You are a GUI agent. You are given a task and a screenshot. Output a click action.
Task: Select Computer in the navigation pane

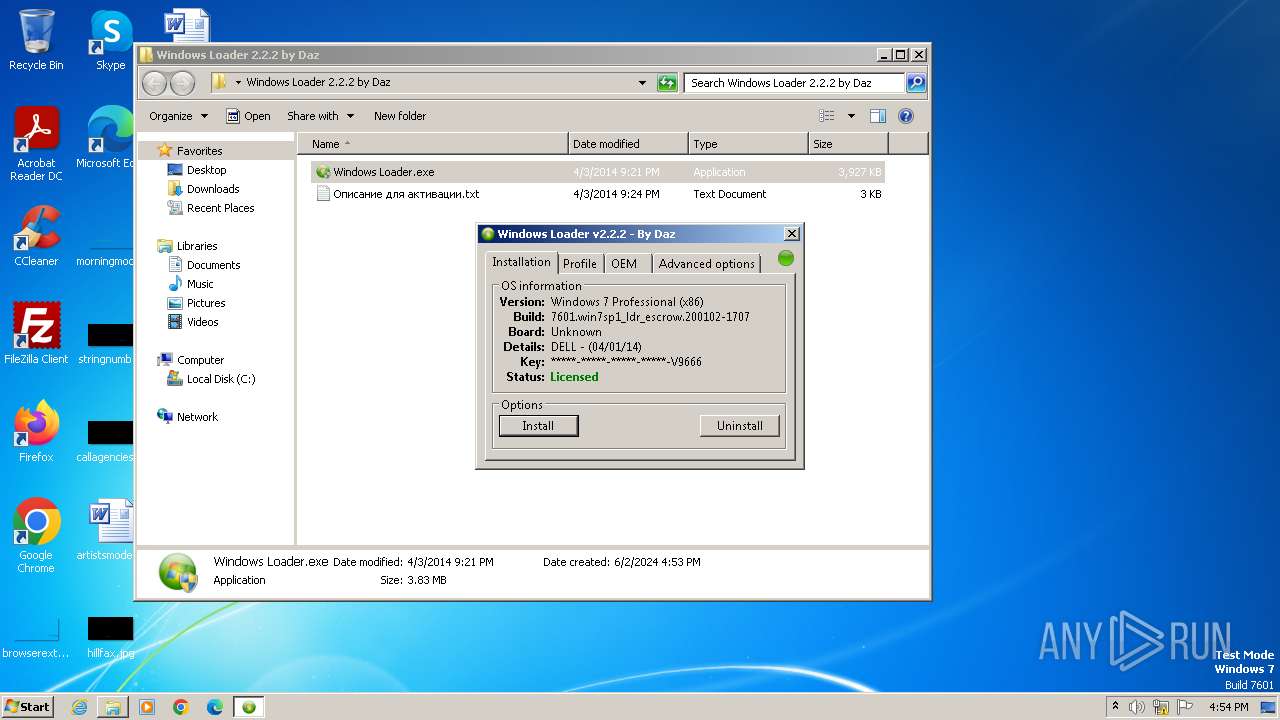[200, 360]
